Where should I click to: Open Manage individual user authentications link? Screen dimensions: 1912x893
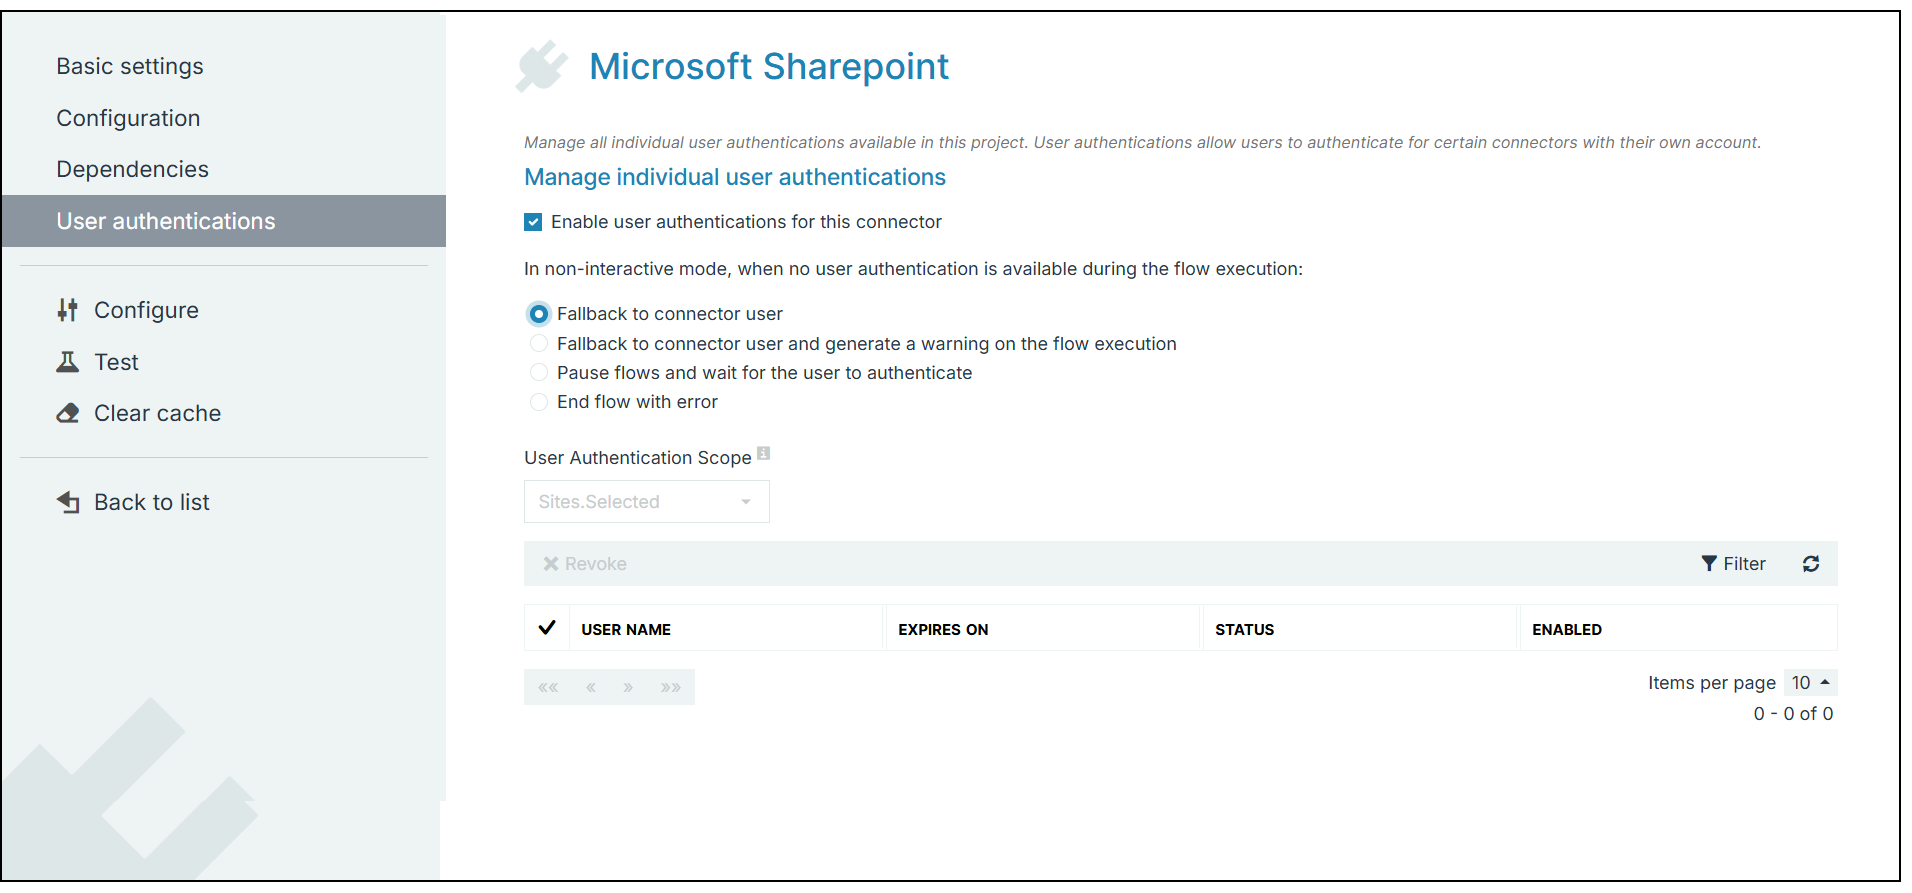(x=735, y=177)
